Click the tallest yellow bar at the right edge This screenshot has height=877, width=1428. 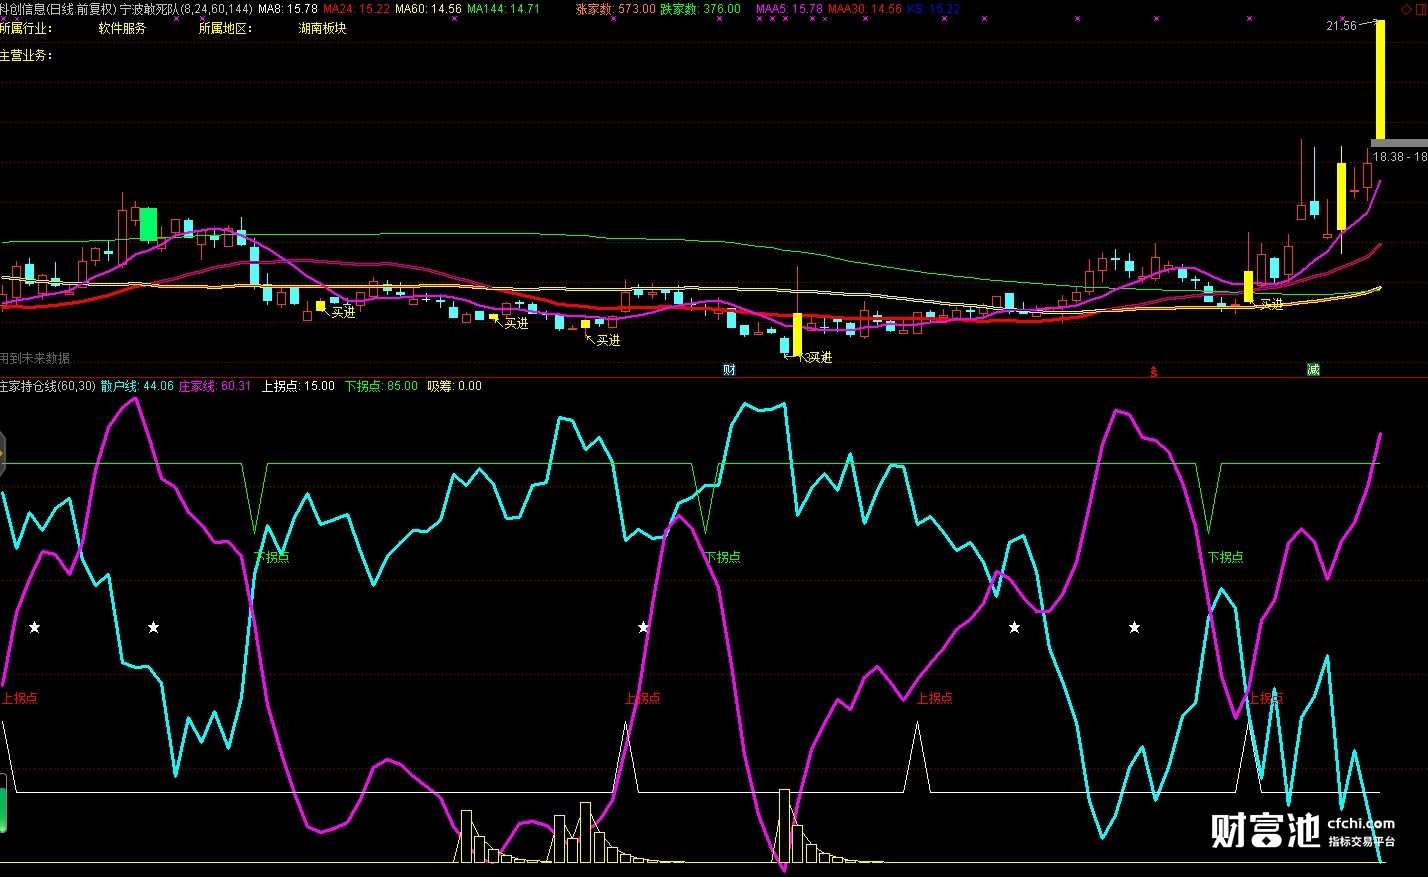click(1380, 80)
